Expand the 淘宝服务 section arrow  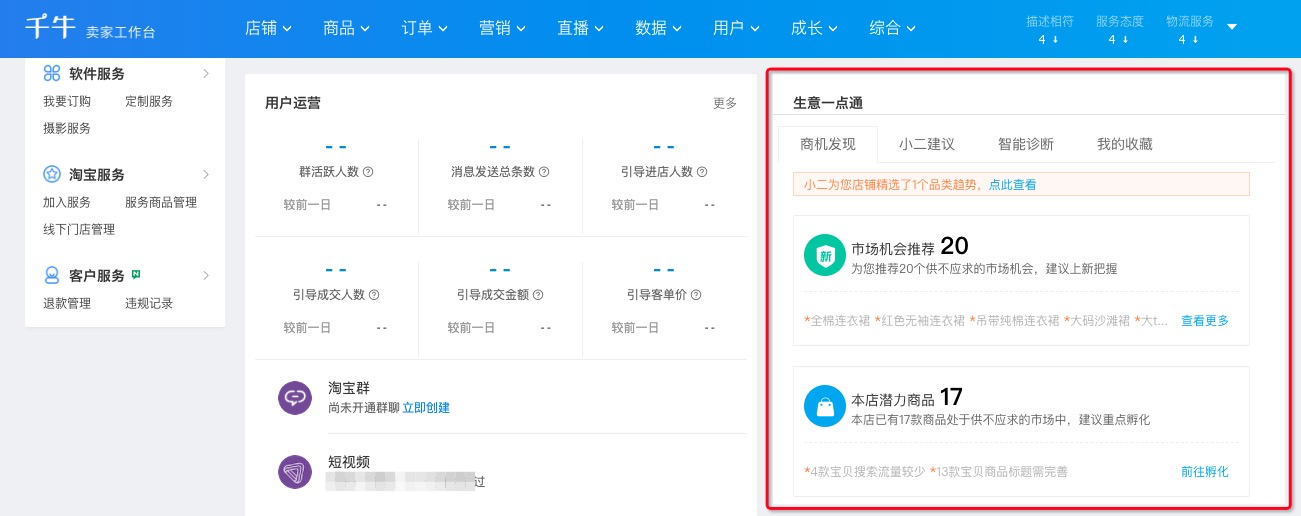tap(206, 174)
